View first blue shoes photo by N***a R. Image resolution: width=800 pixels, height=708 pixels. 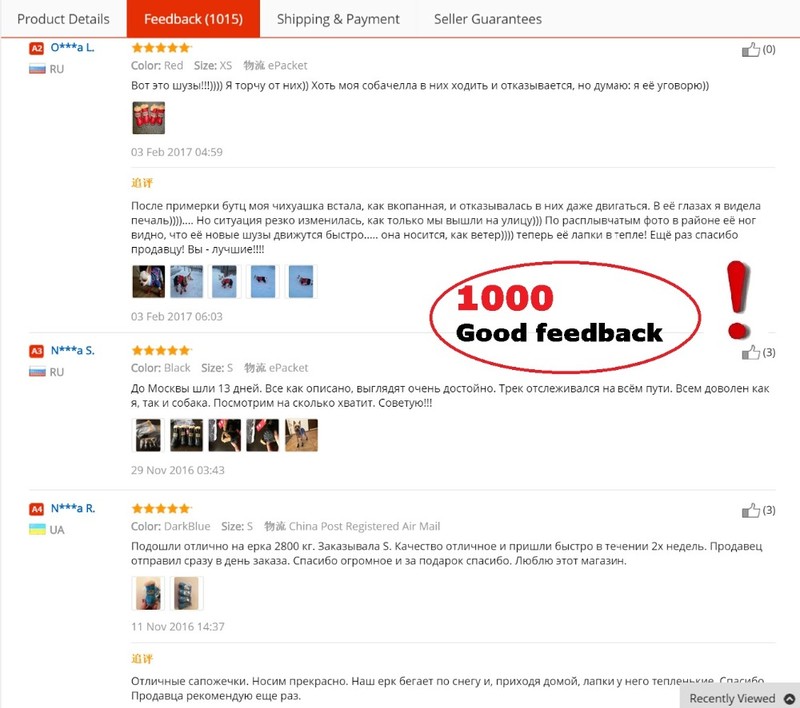148,593
